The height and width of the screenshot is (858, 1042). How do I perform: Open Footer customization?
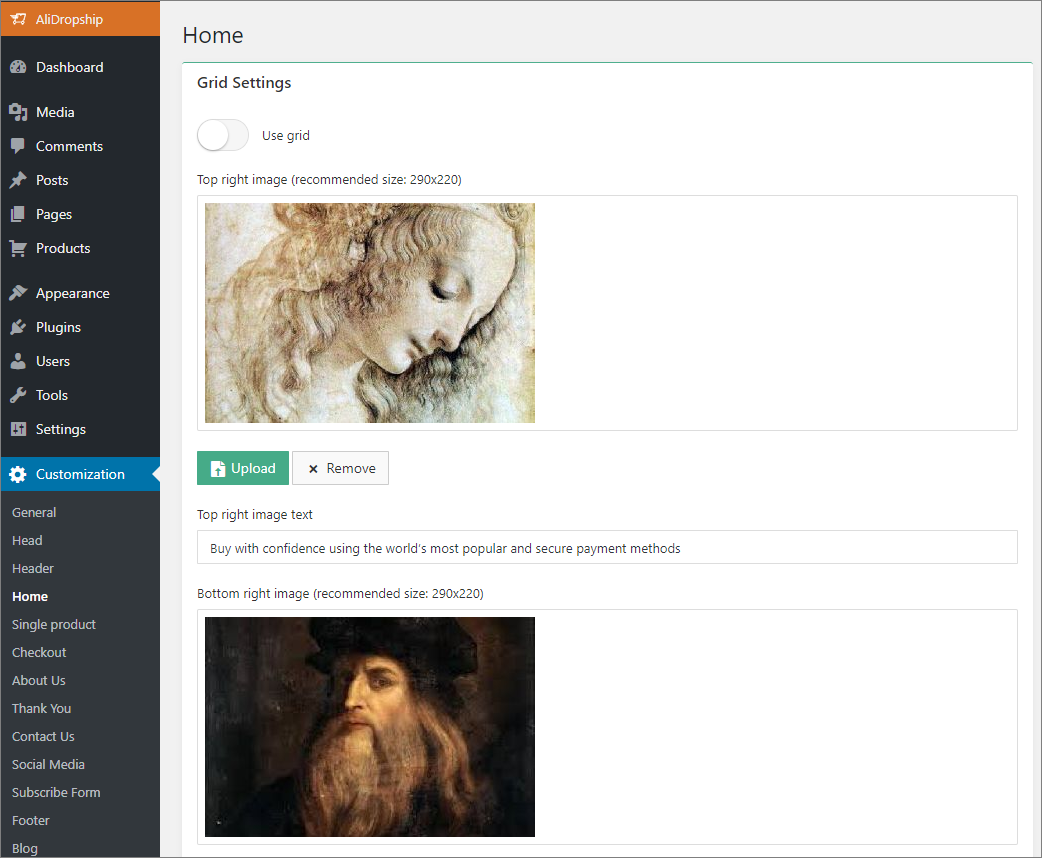point(31,821)
